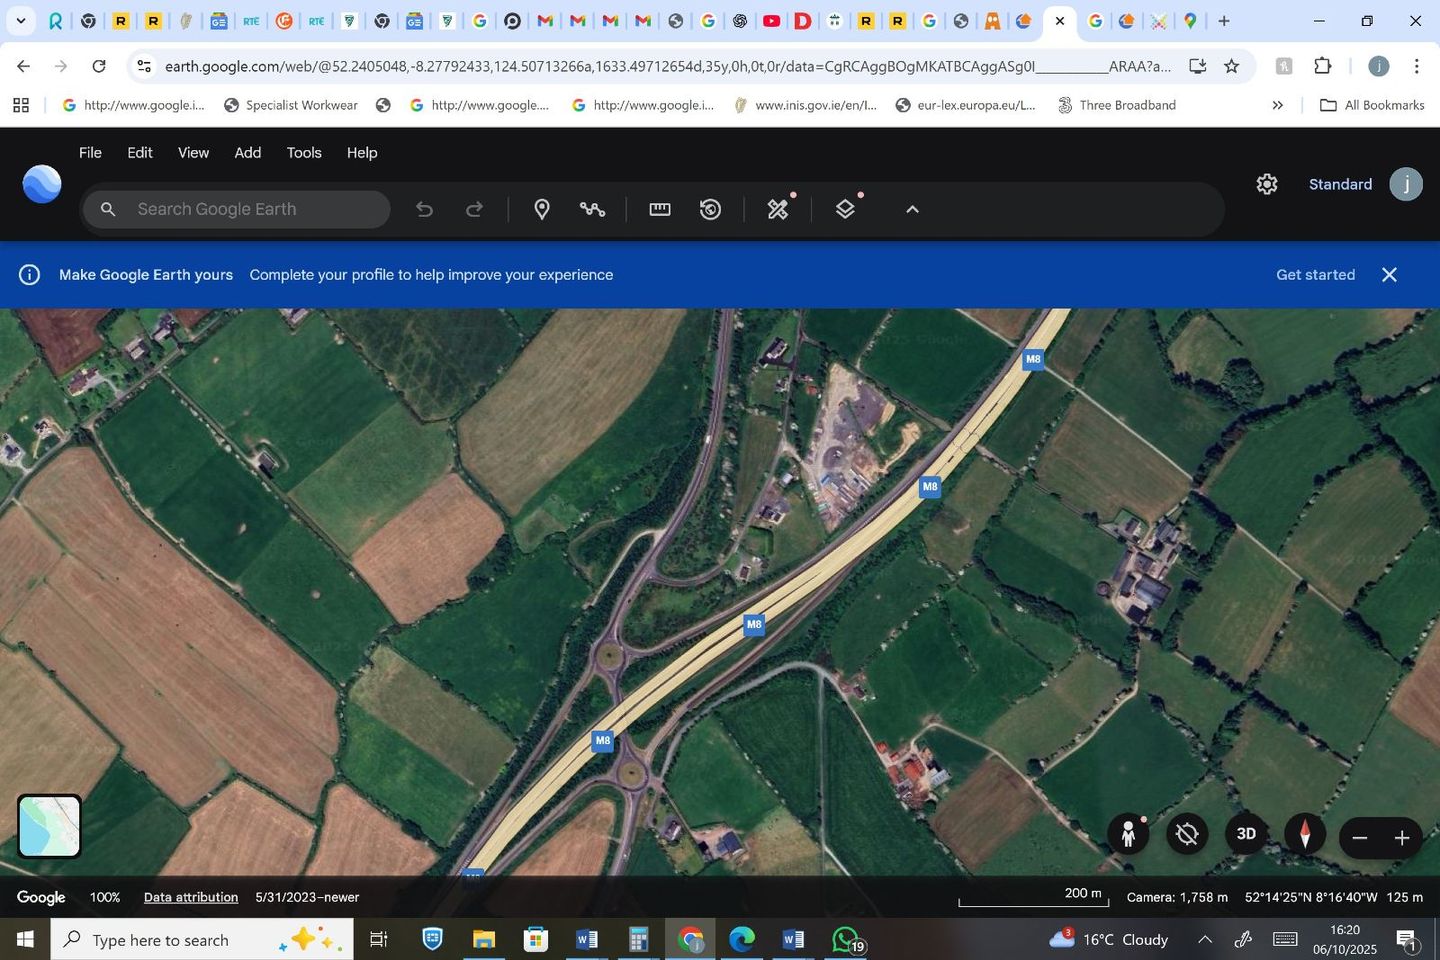1440x960 pixels.
Task: Expand the hidden bookmarks overflow chevron
Action: pyautogui.click(x=1277, y=105)
